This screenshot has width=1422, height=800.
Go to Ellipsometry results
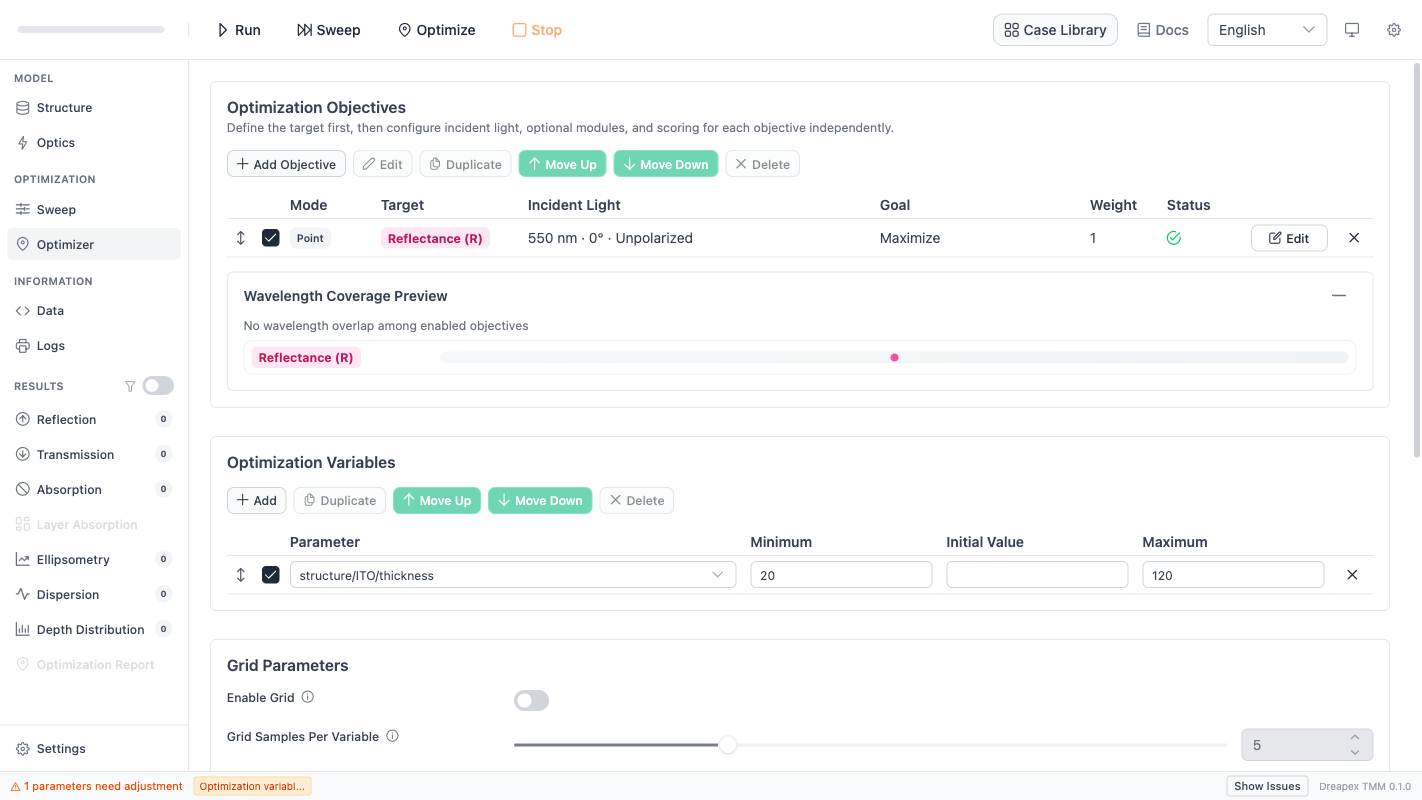point(73,560)
